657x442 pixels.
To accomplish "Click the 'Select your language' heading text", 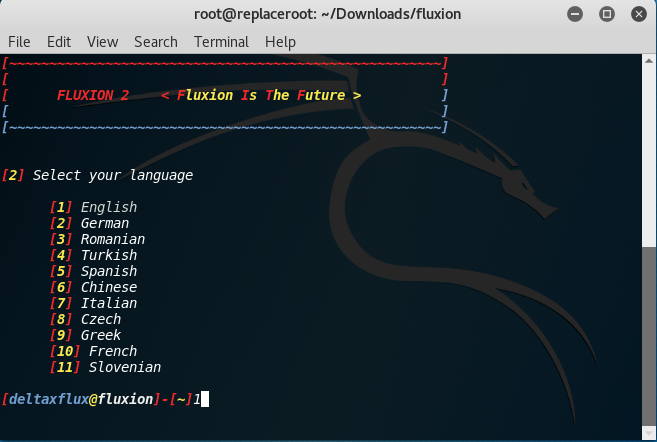I will pos(113,175).
